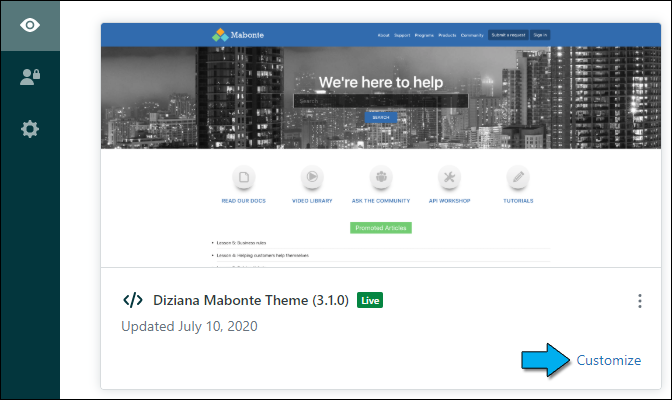The width and height of the screenshot is (672, 400).
Task: Click the Promoted Articles green label
Action: point(381,227)
